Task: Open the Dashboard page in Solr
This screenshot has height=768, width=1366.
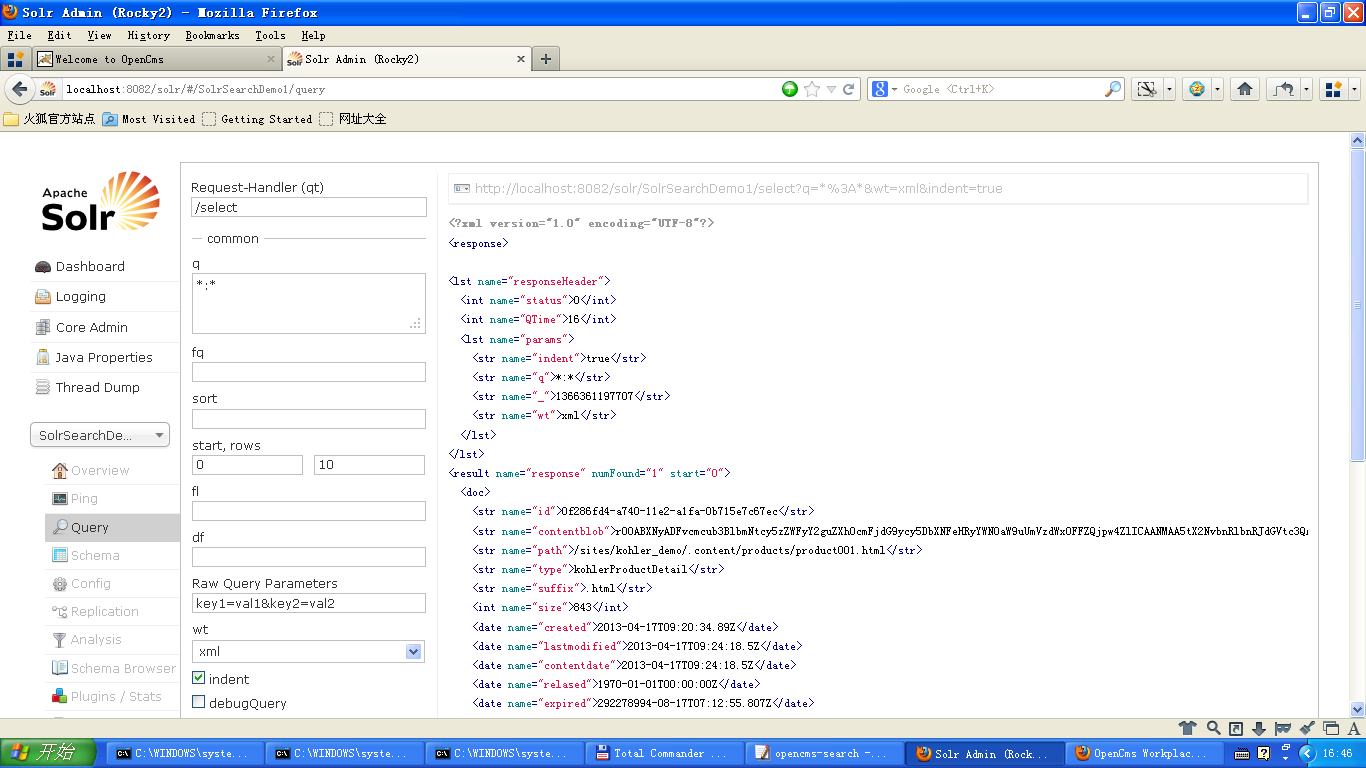Action: click(91, 266)
